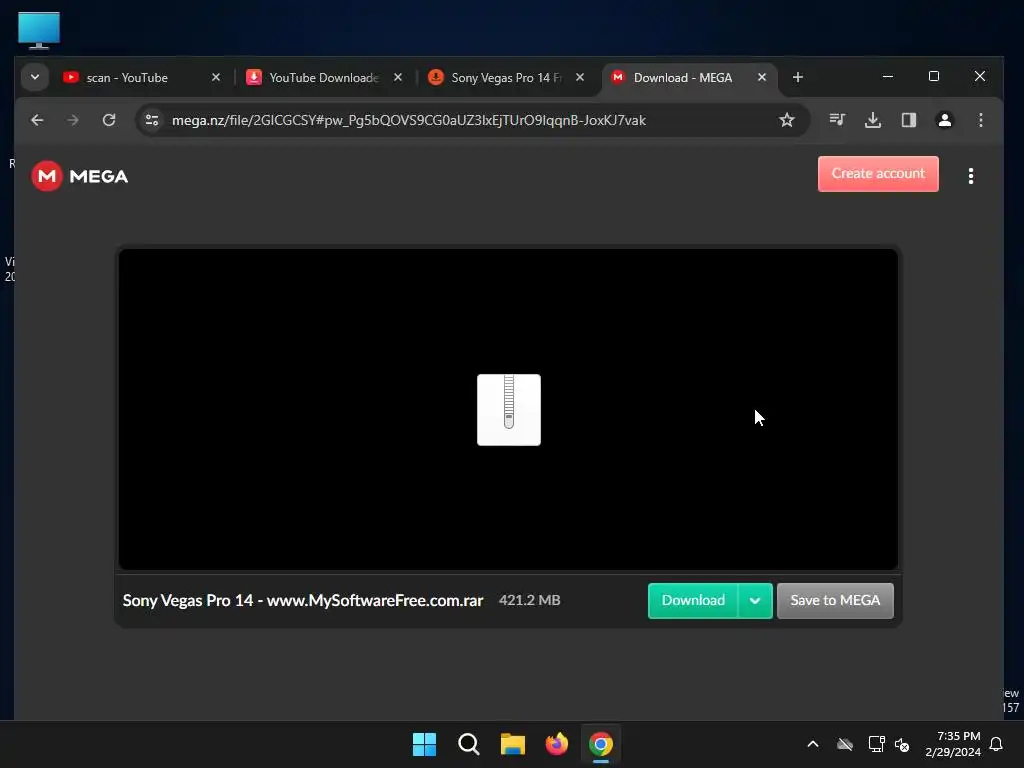Open taskbar Search
1024x768 pixels.
[469, 744]
